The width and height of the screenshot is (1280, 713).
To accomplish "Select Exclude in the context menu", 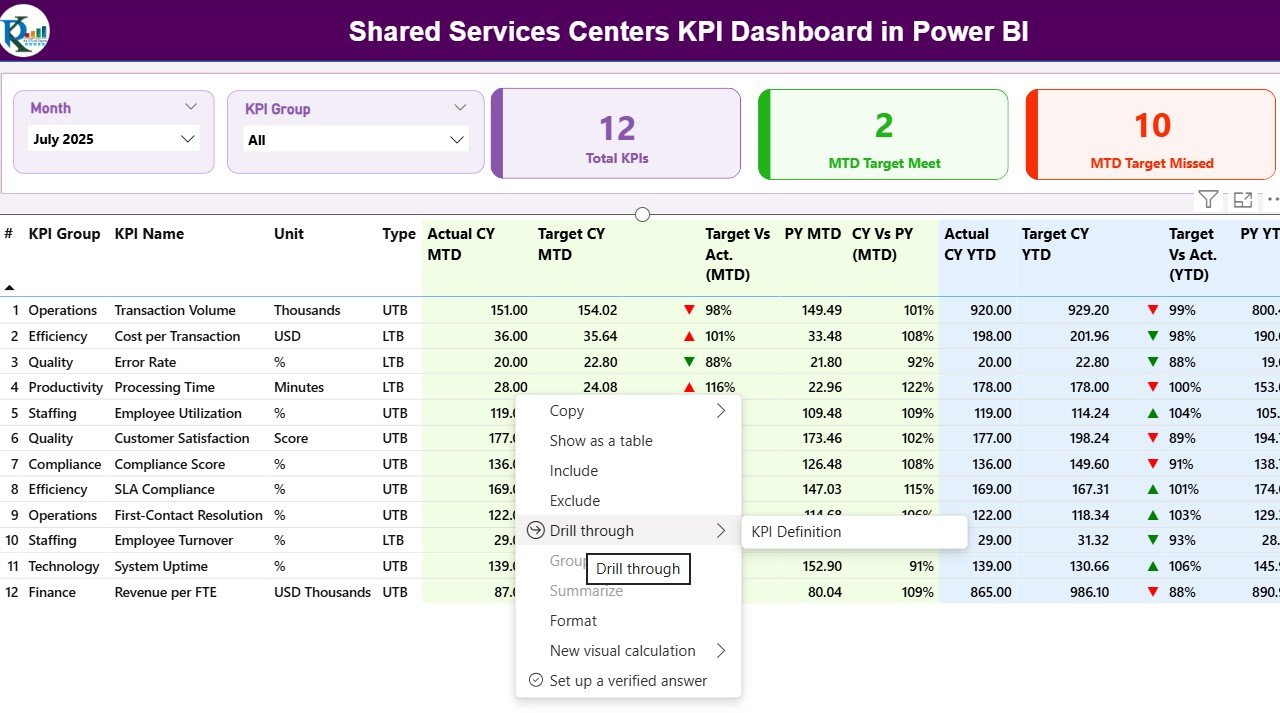I will pos(575,501).
